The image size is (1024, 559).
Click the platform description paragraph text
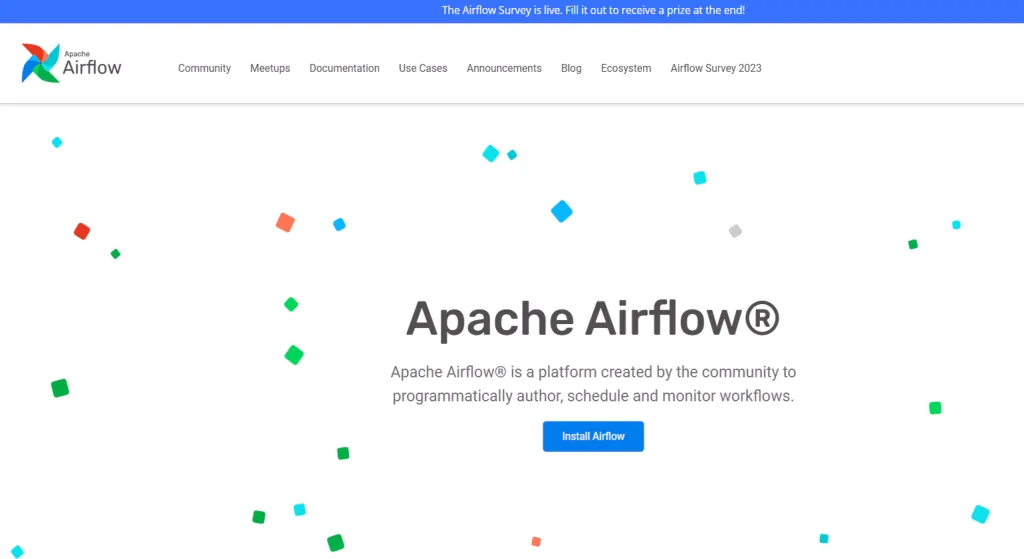click(593, 384)
